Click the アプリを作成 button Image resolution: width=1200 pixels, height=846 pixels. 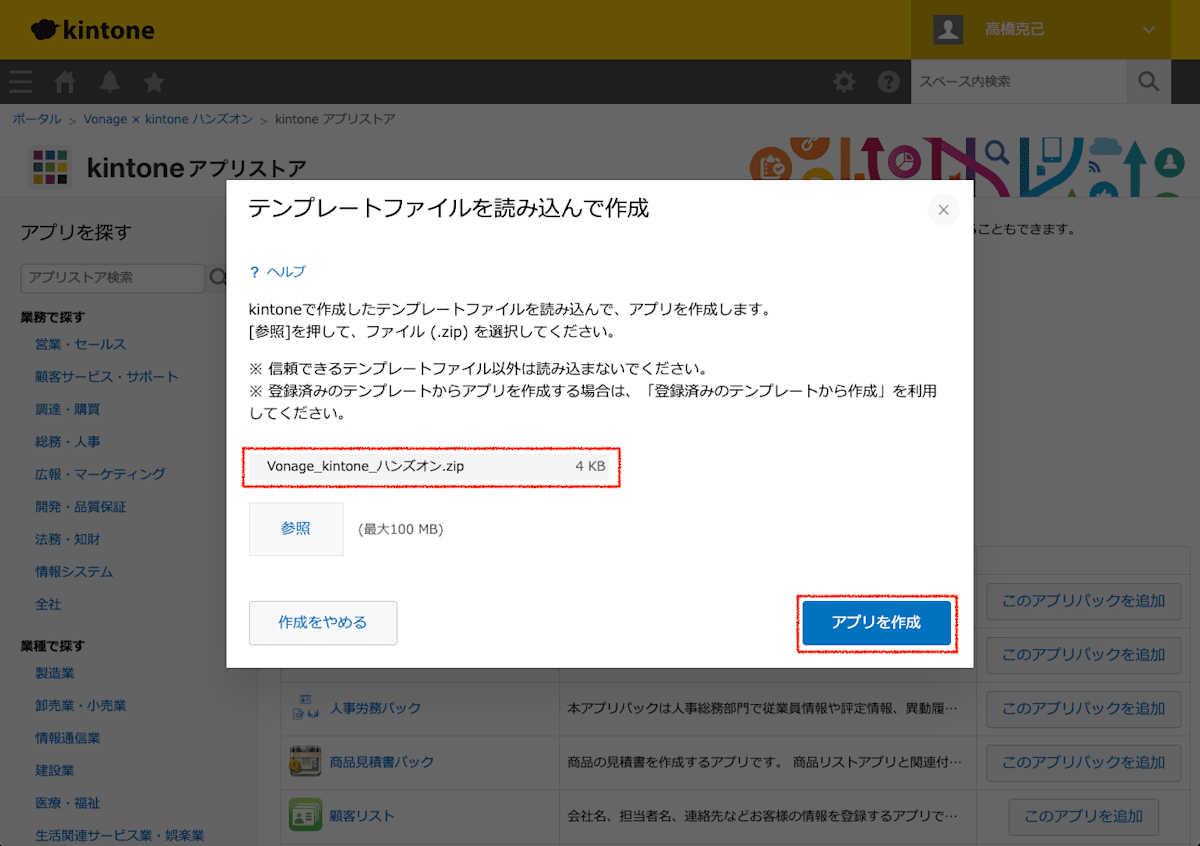point(876,623)
